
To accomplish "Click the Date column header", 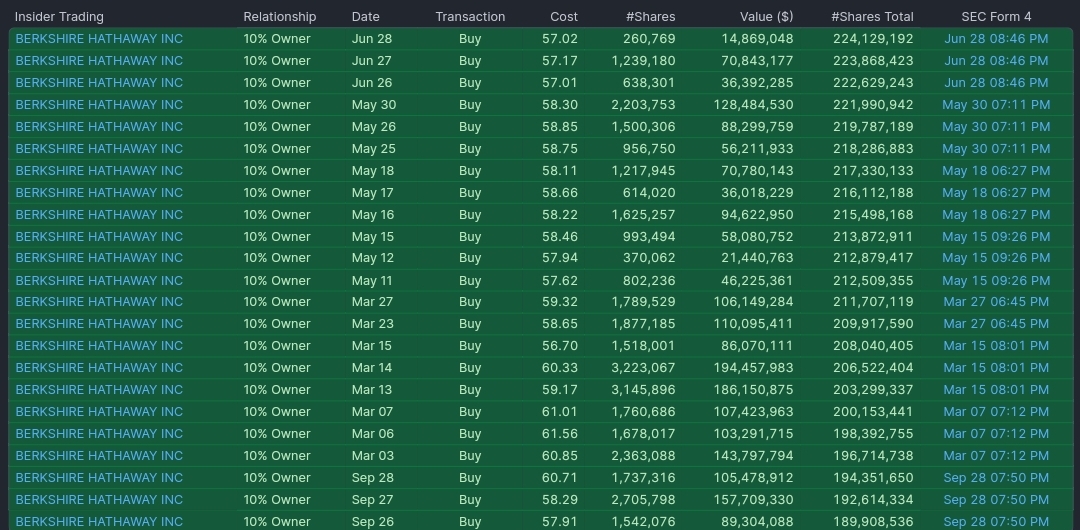I will point(366,17).
